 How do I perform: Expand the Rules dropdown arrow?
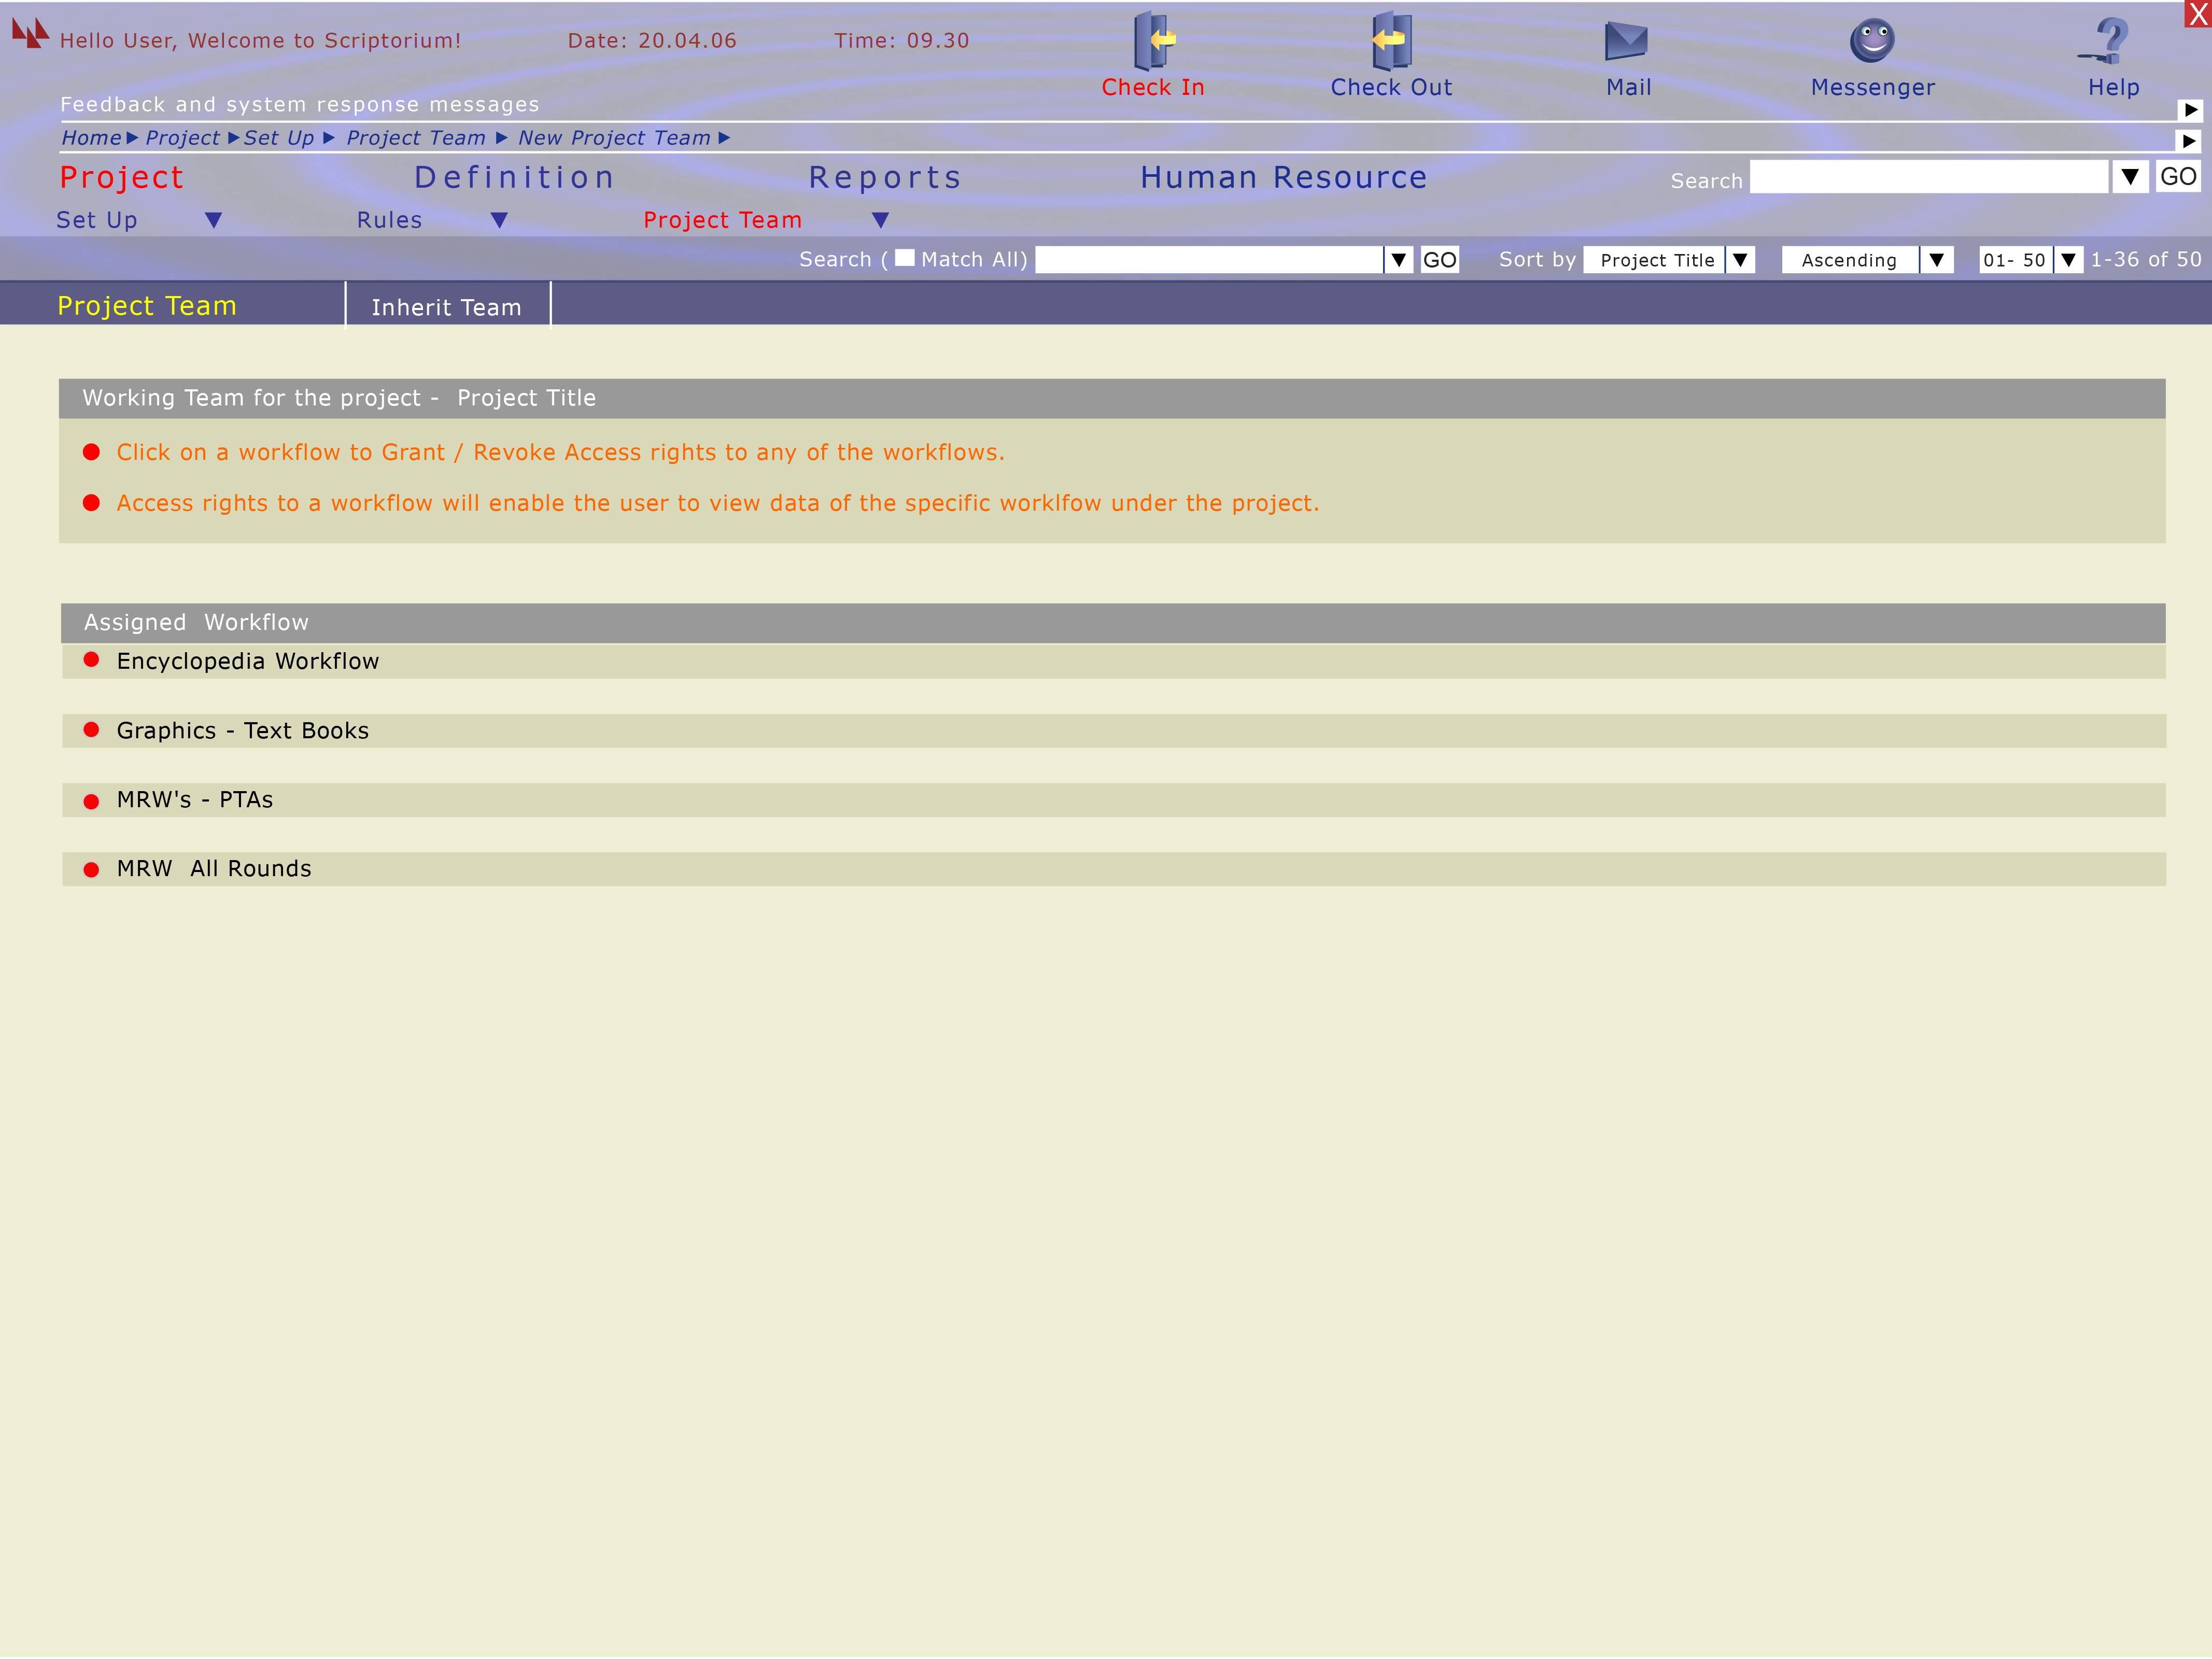(499, 220)
